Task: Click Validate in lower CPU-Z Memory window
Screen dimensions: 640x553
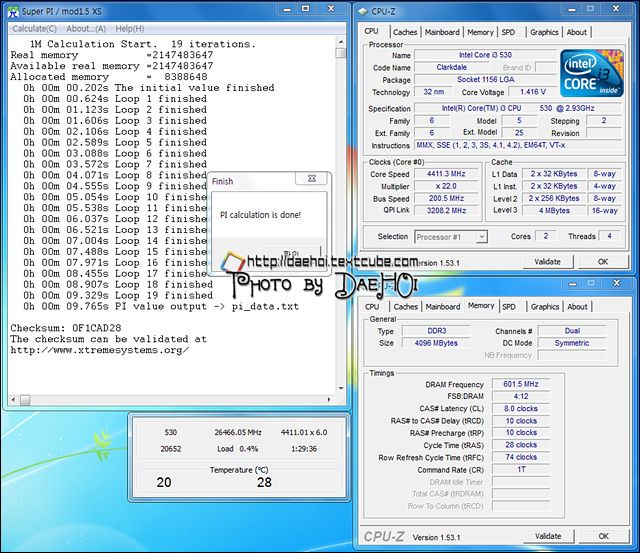Action: 548,536
